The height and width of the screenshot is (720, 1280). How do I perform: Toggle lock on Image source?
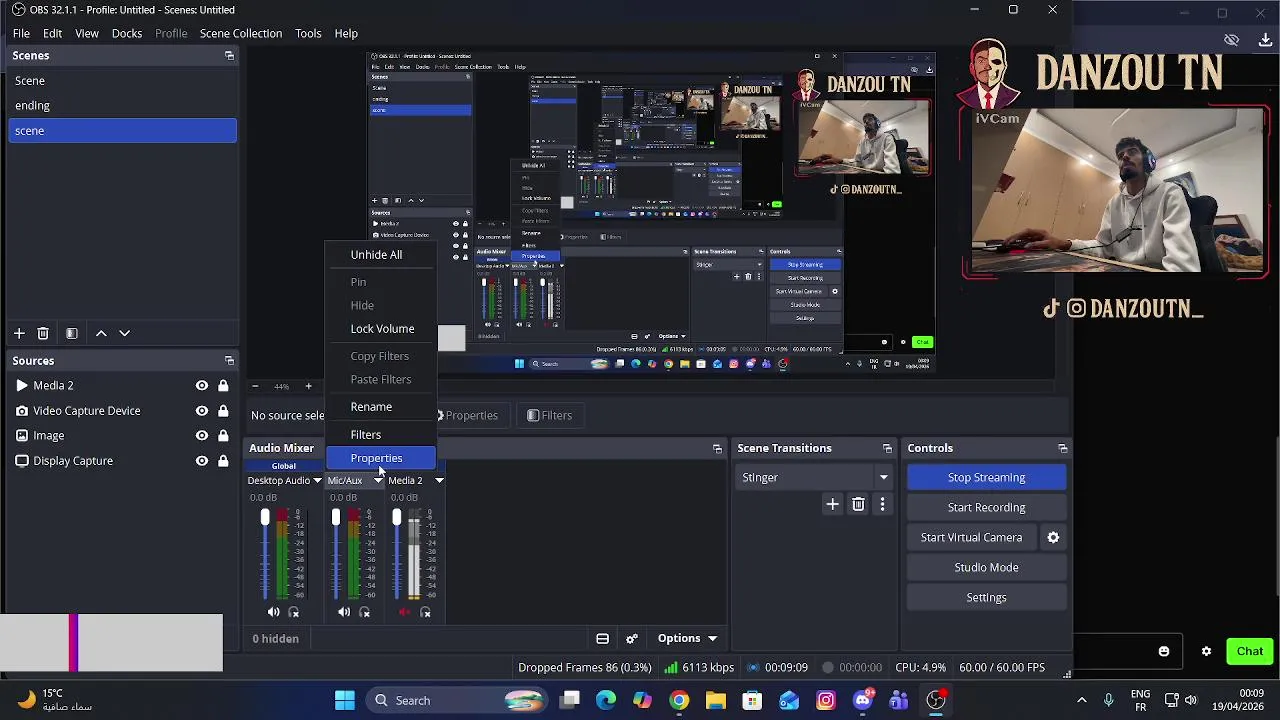[223, 436]
